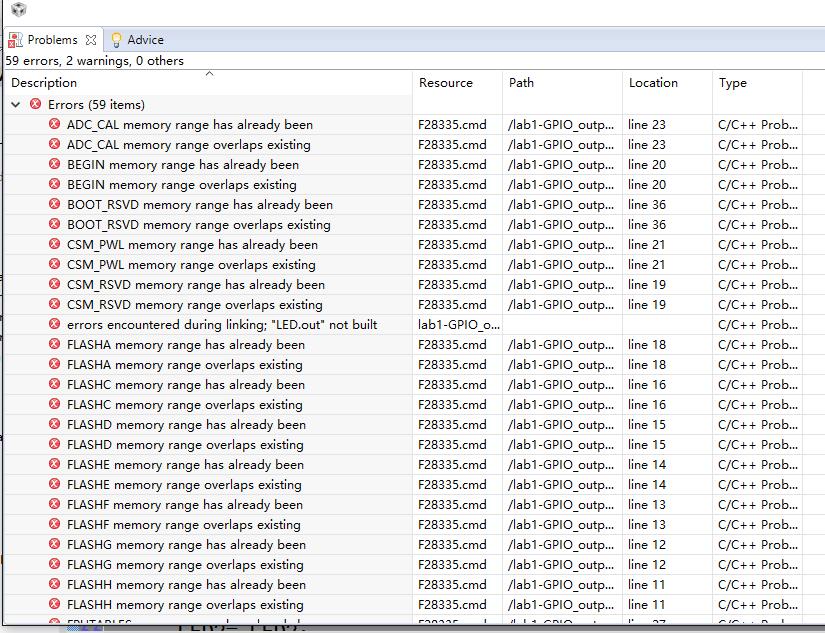The height and width of the screenshot is (633, 825).
Task: Select 'FLASHA memory range has already been'
Action: (x=186, y=345)
